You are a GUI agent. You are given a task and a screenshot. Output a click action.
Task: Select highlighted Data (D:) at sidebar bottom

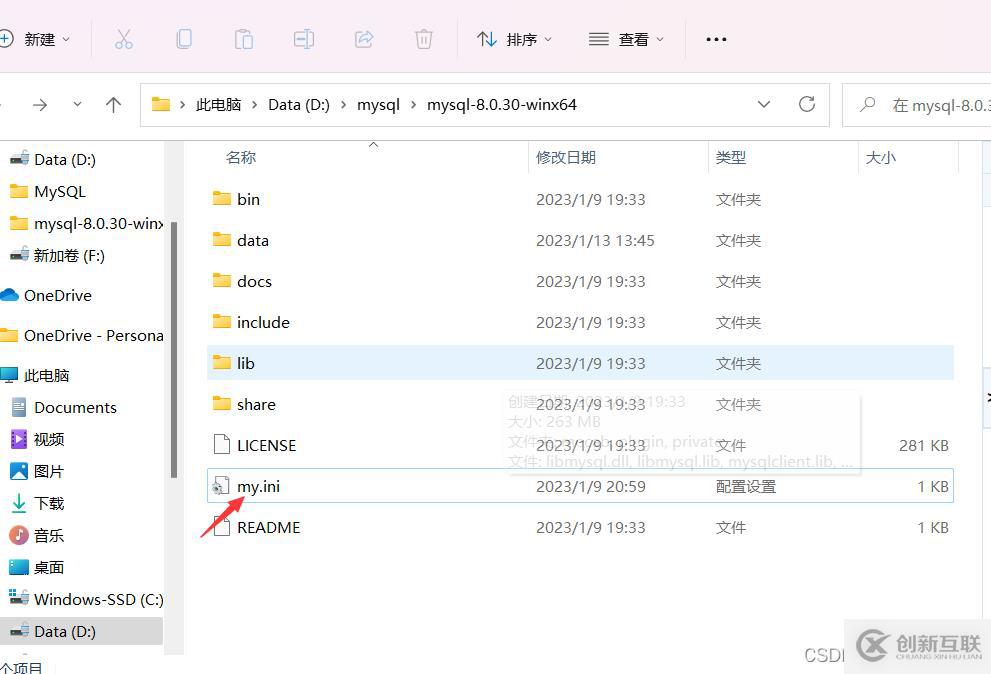(81, 631)
